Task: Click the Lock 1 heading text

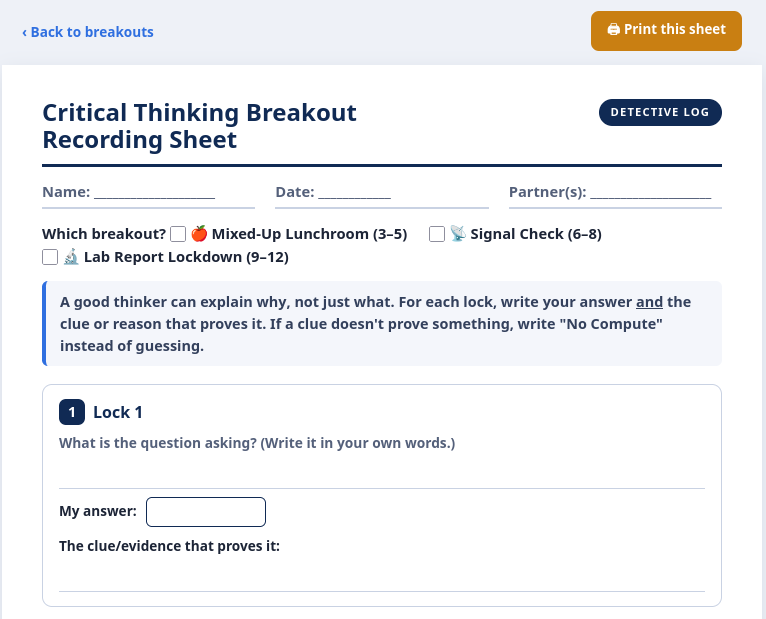Action: pos(118,412)
